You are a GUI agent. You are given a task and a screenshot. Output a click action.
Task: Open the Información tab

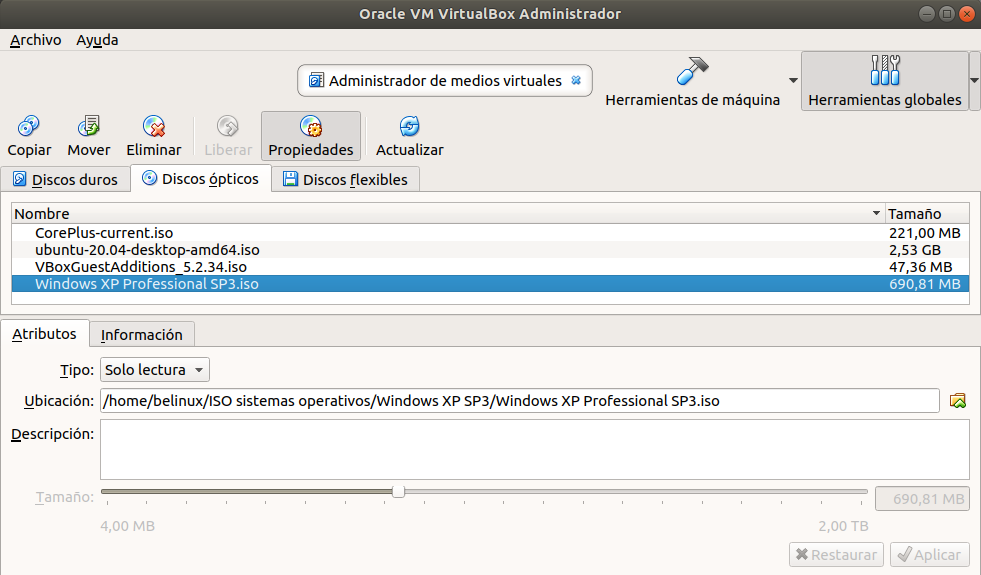pos(141,335)
